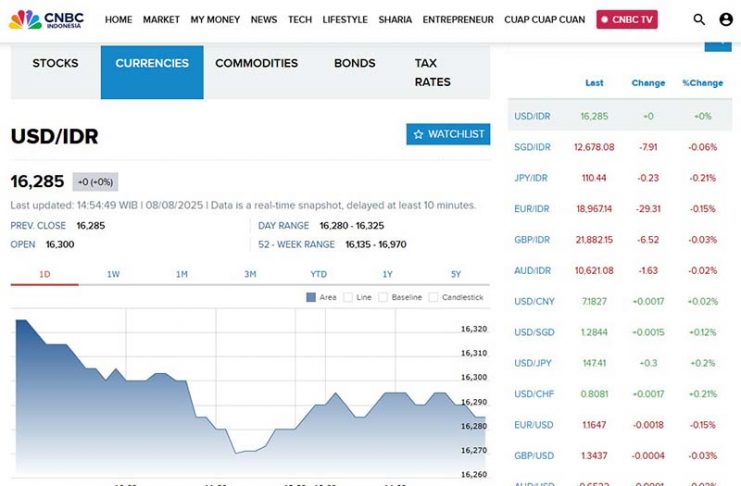Select the Area chart type
Image resolution: width=741 pixels, height=486 pixels.
coord(320,297)
